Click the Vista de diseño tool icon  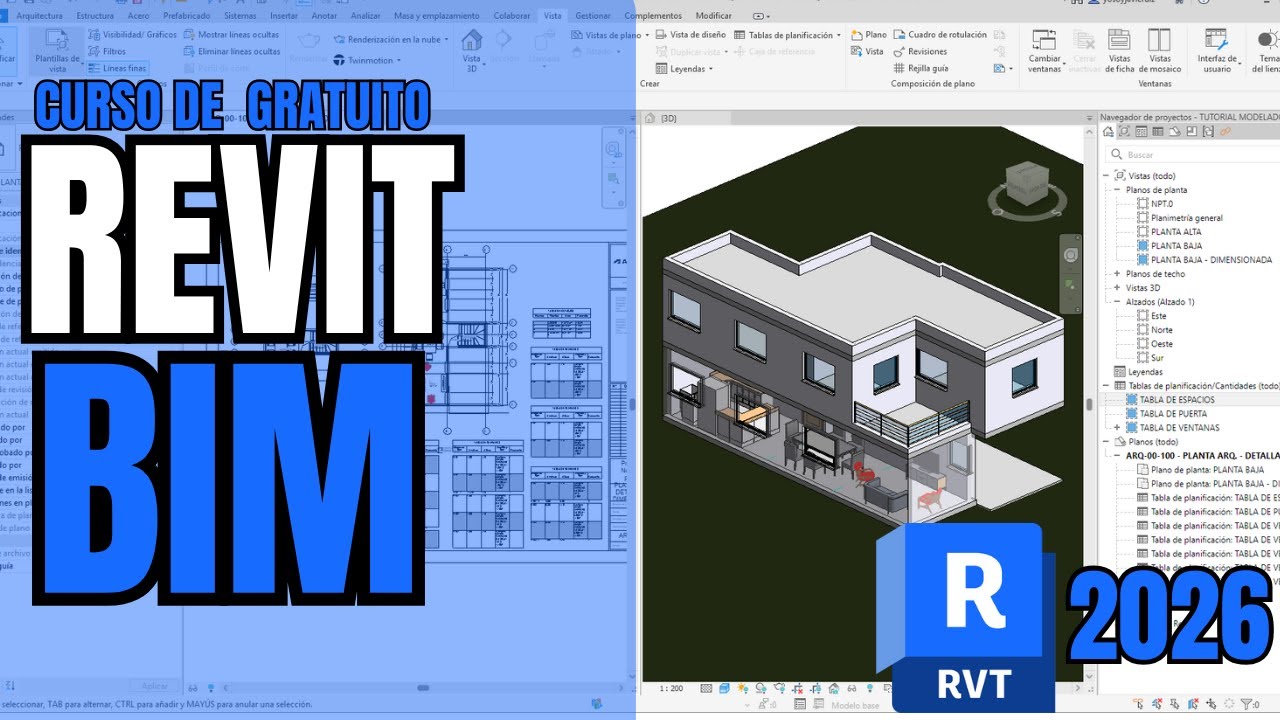(x=662, y=35)
